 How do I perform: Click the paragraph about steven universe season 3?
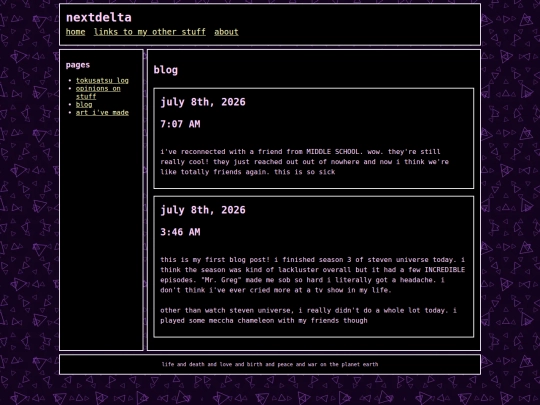pyautogui.click(x=313, y=275)
